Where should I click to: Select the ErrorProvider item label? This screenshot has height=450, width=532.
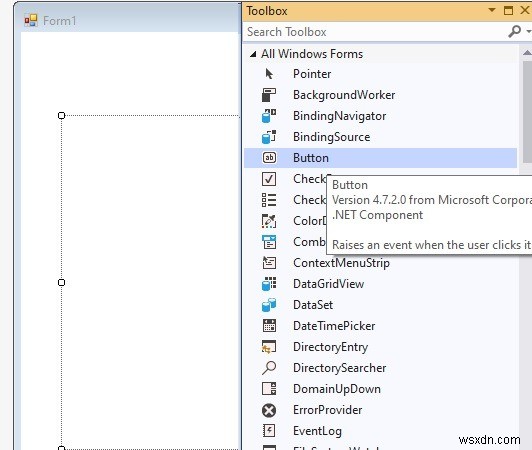tap(327, 410)
